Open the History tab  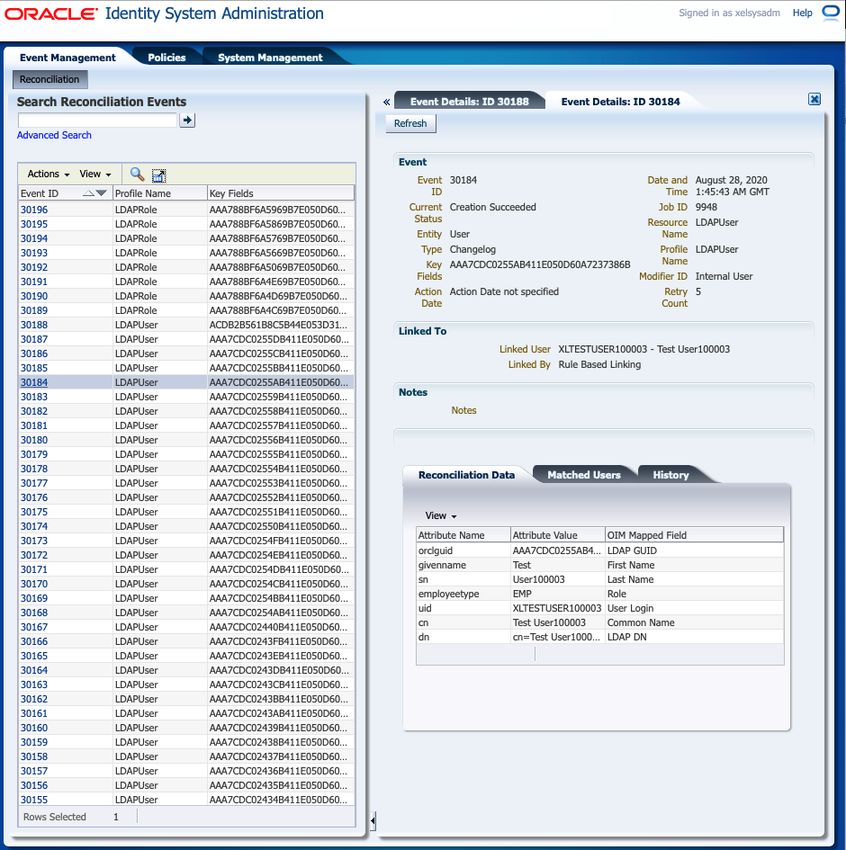coord(670,475)
